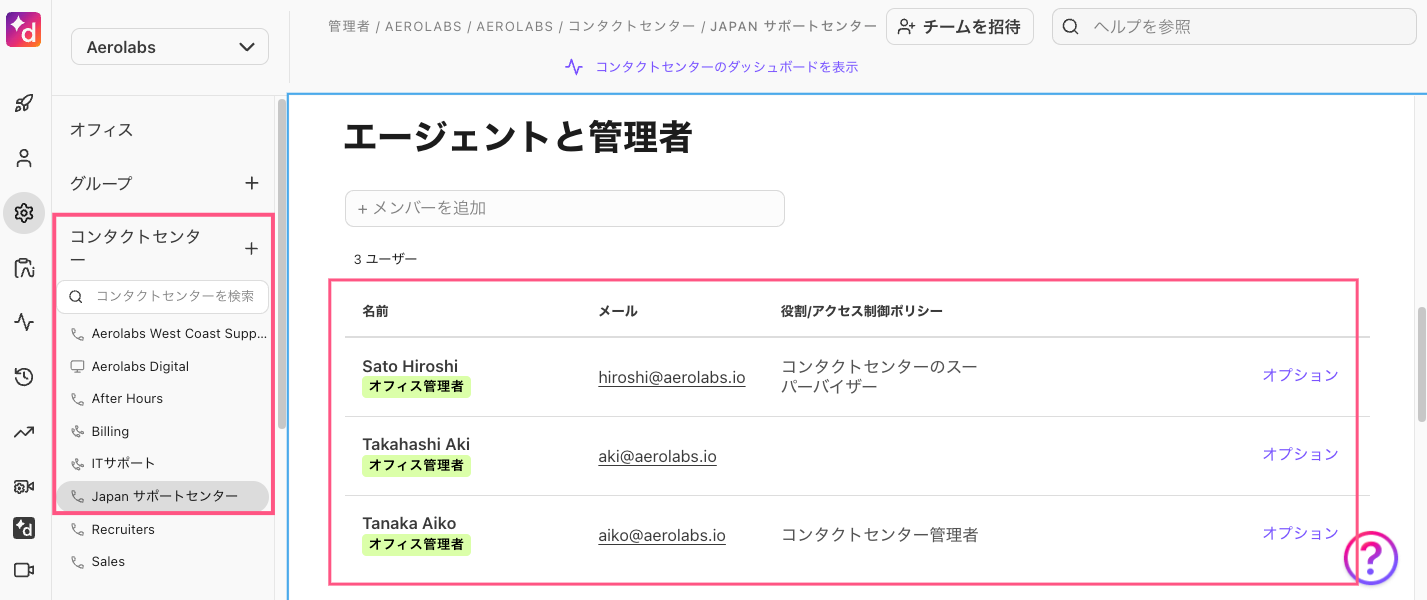Select Recruiters contact center
Image resolution: width=1427 pixels, height=600 pixels.
point(123,530)
